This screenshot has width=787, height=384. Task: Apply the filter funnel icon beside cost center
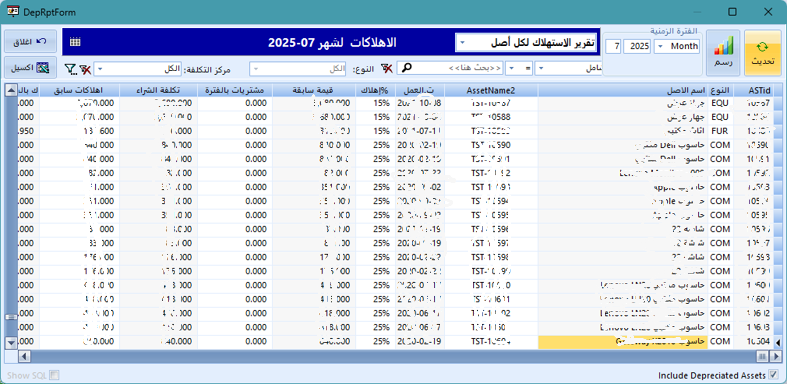pos(70,69)
